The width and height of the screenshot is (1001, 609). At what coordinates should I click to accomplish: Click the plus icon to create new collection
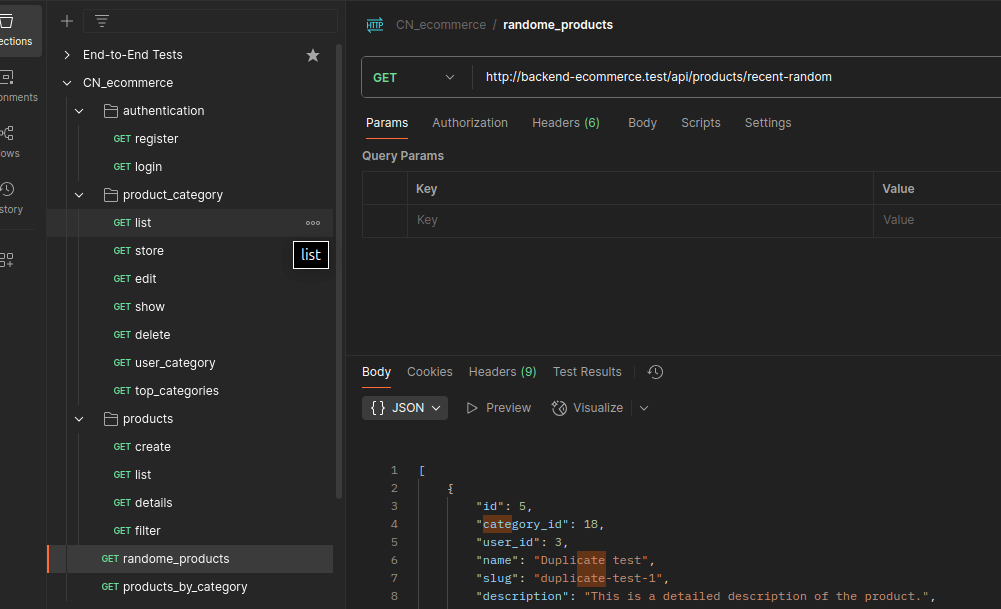click(67, 21)
